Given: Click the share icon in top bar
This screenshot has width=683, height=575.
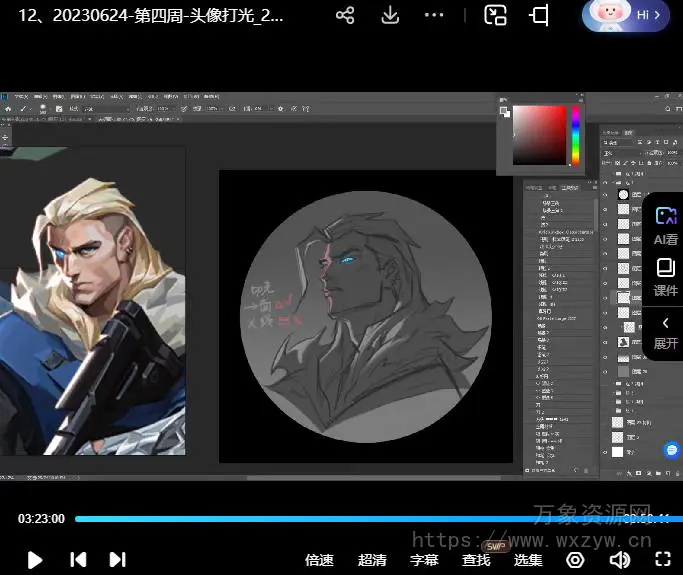Looking at the screenshot, I should [x=345, y=15].
